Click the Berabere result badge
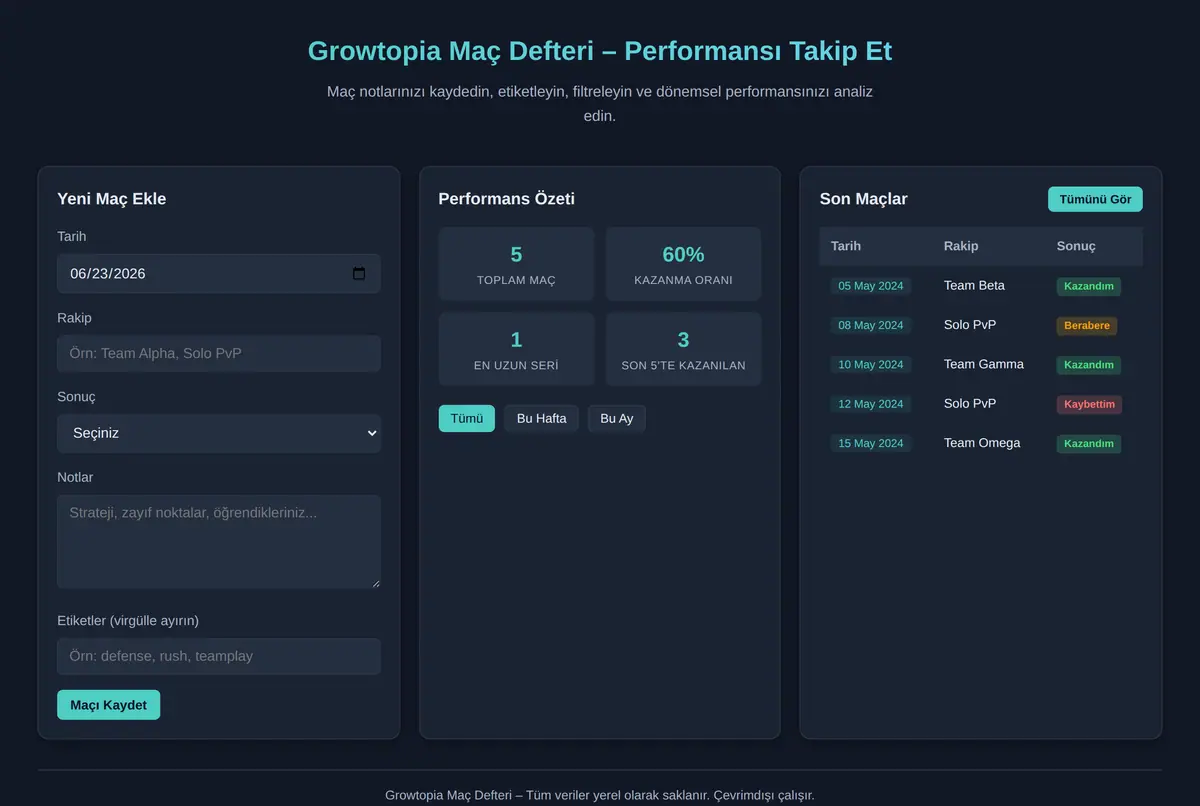The width and height of the screenshot is (1200, 806). coord(1087,326)
